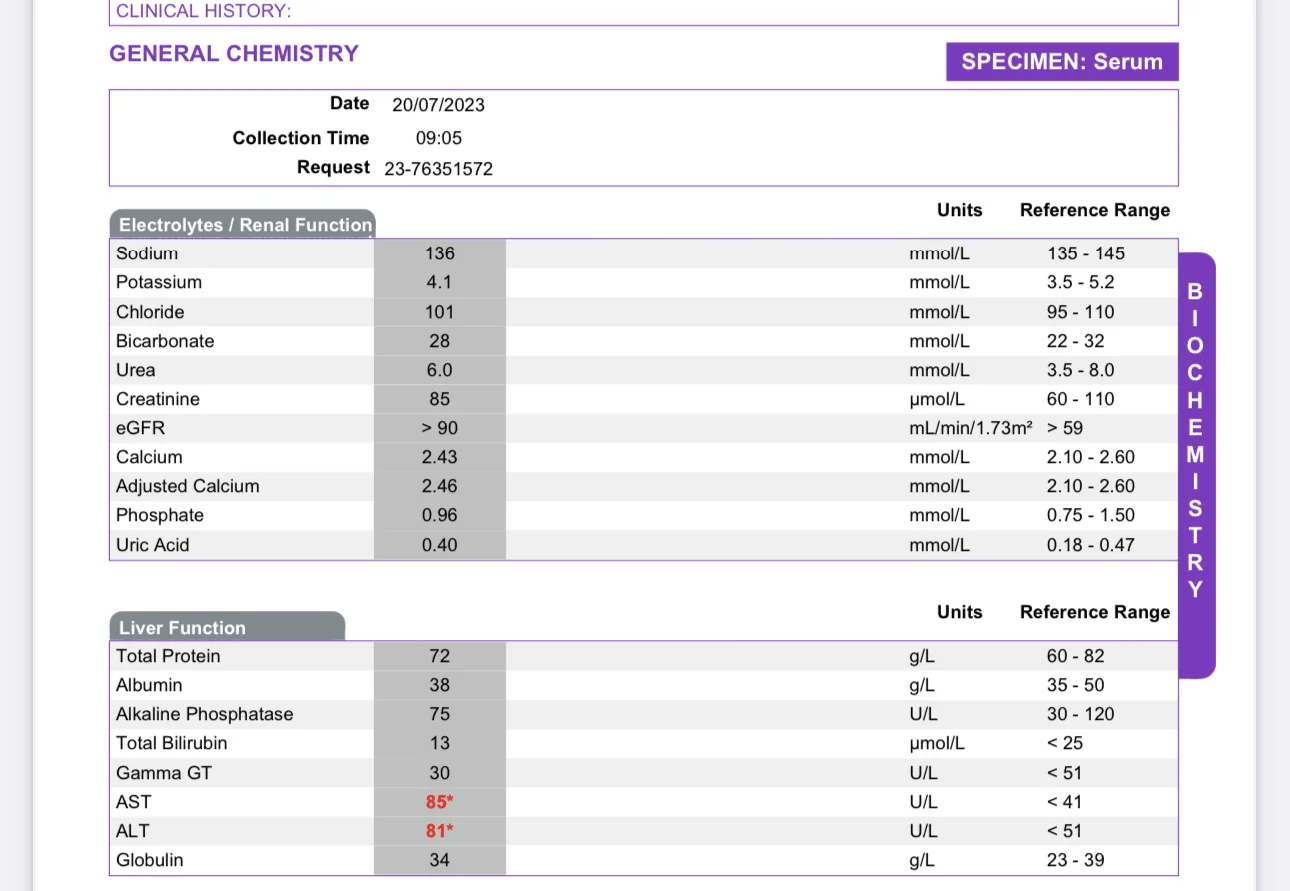This screenshot has width=1290, height=891.
Task: Click the eGFR result value > 90
Action: [x=440, y=428]
